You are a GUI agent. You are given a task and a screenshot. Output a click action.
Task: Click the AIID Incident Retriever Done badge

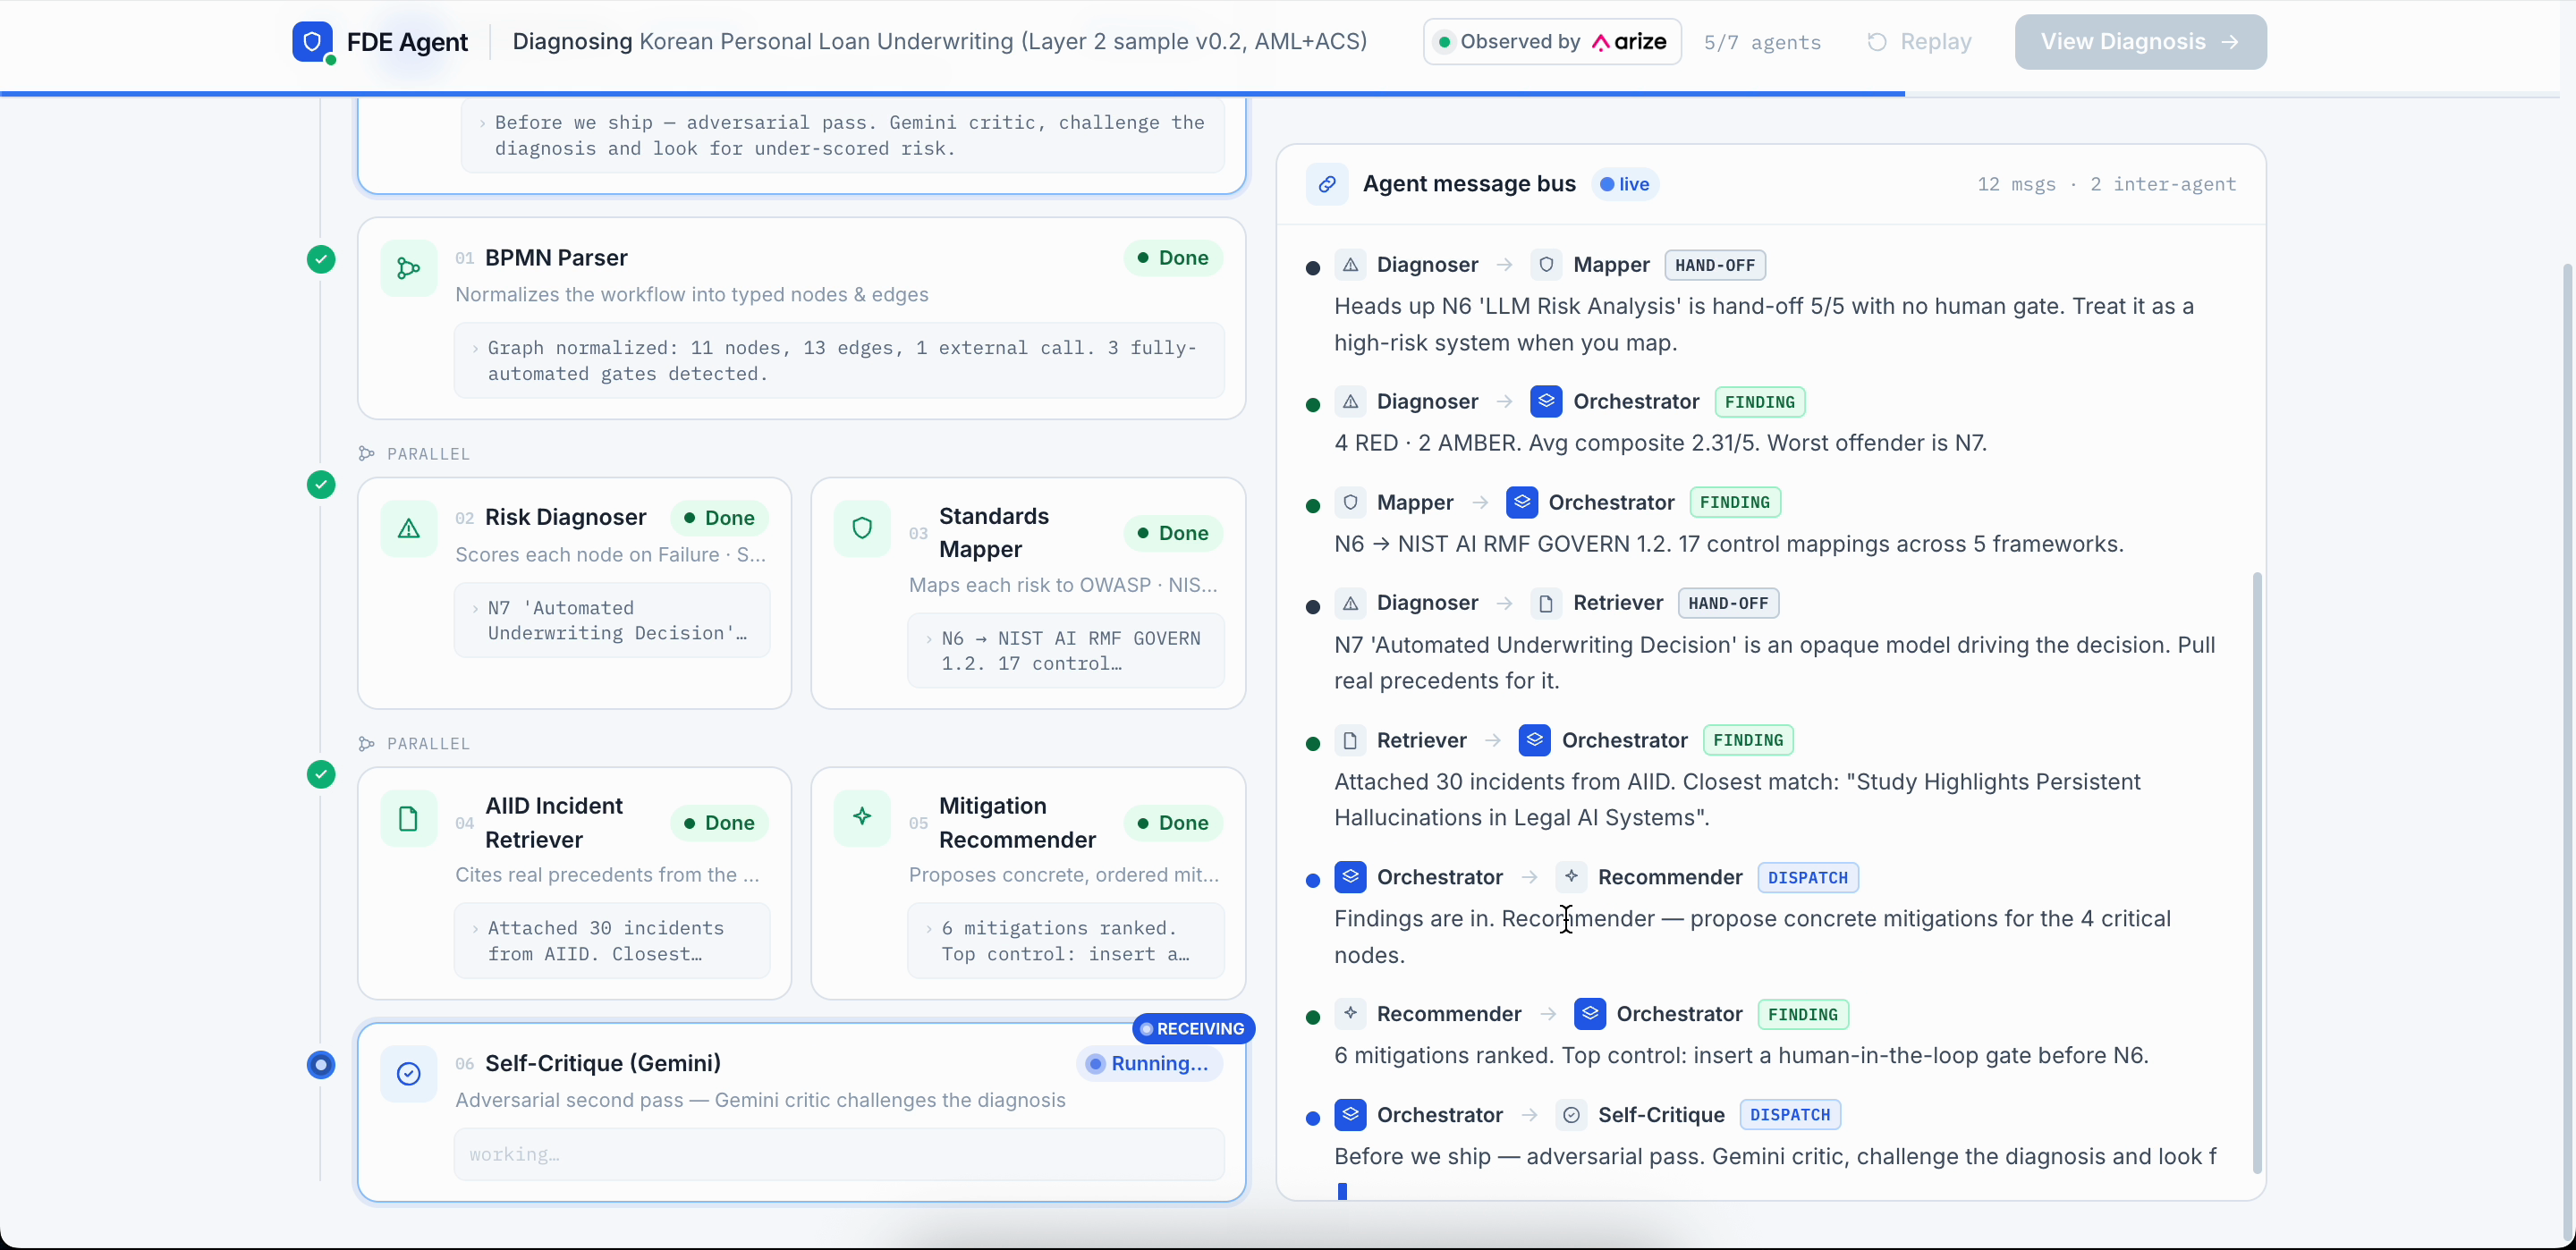click(x=719, y=823)
